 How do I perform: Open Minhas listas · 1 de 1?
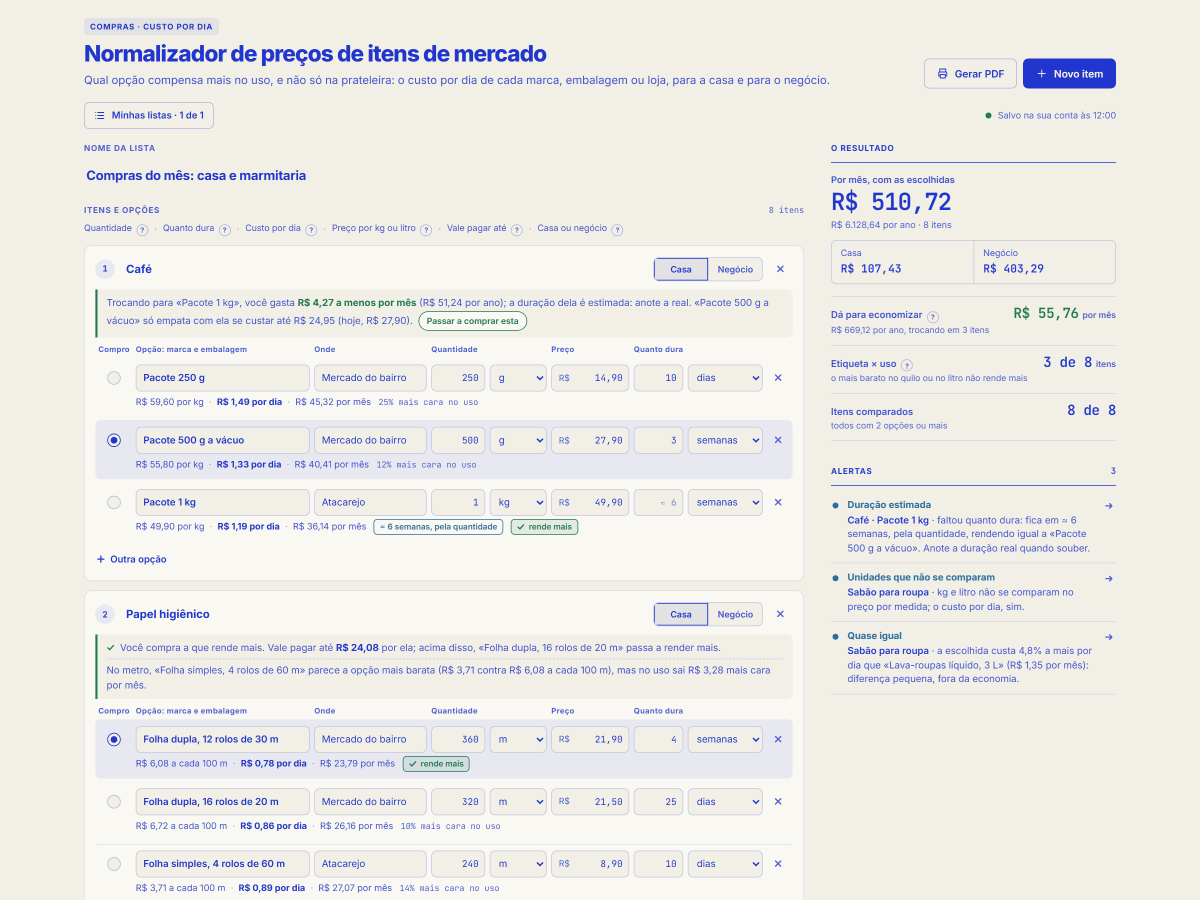[x=149, y=115]
